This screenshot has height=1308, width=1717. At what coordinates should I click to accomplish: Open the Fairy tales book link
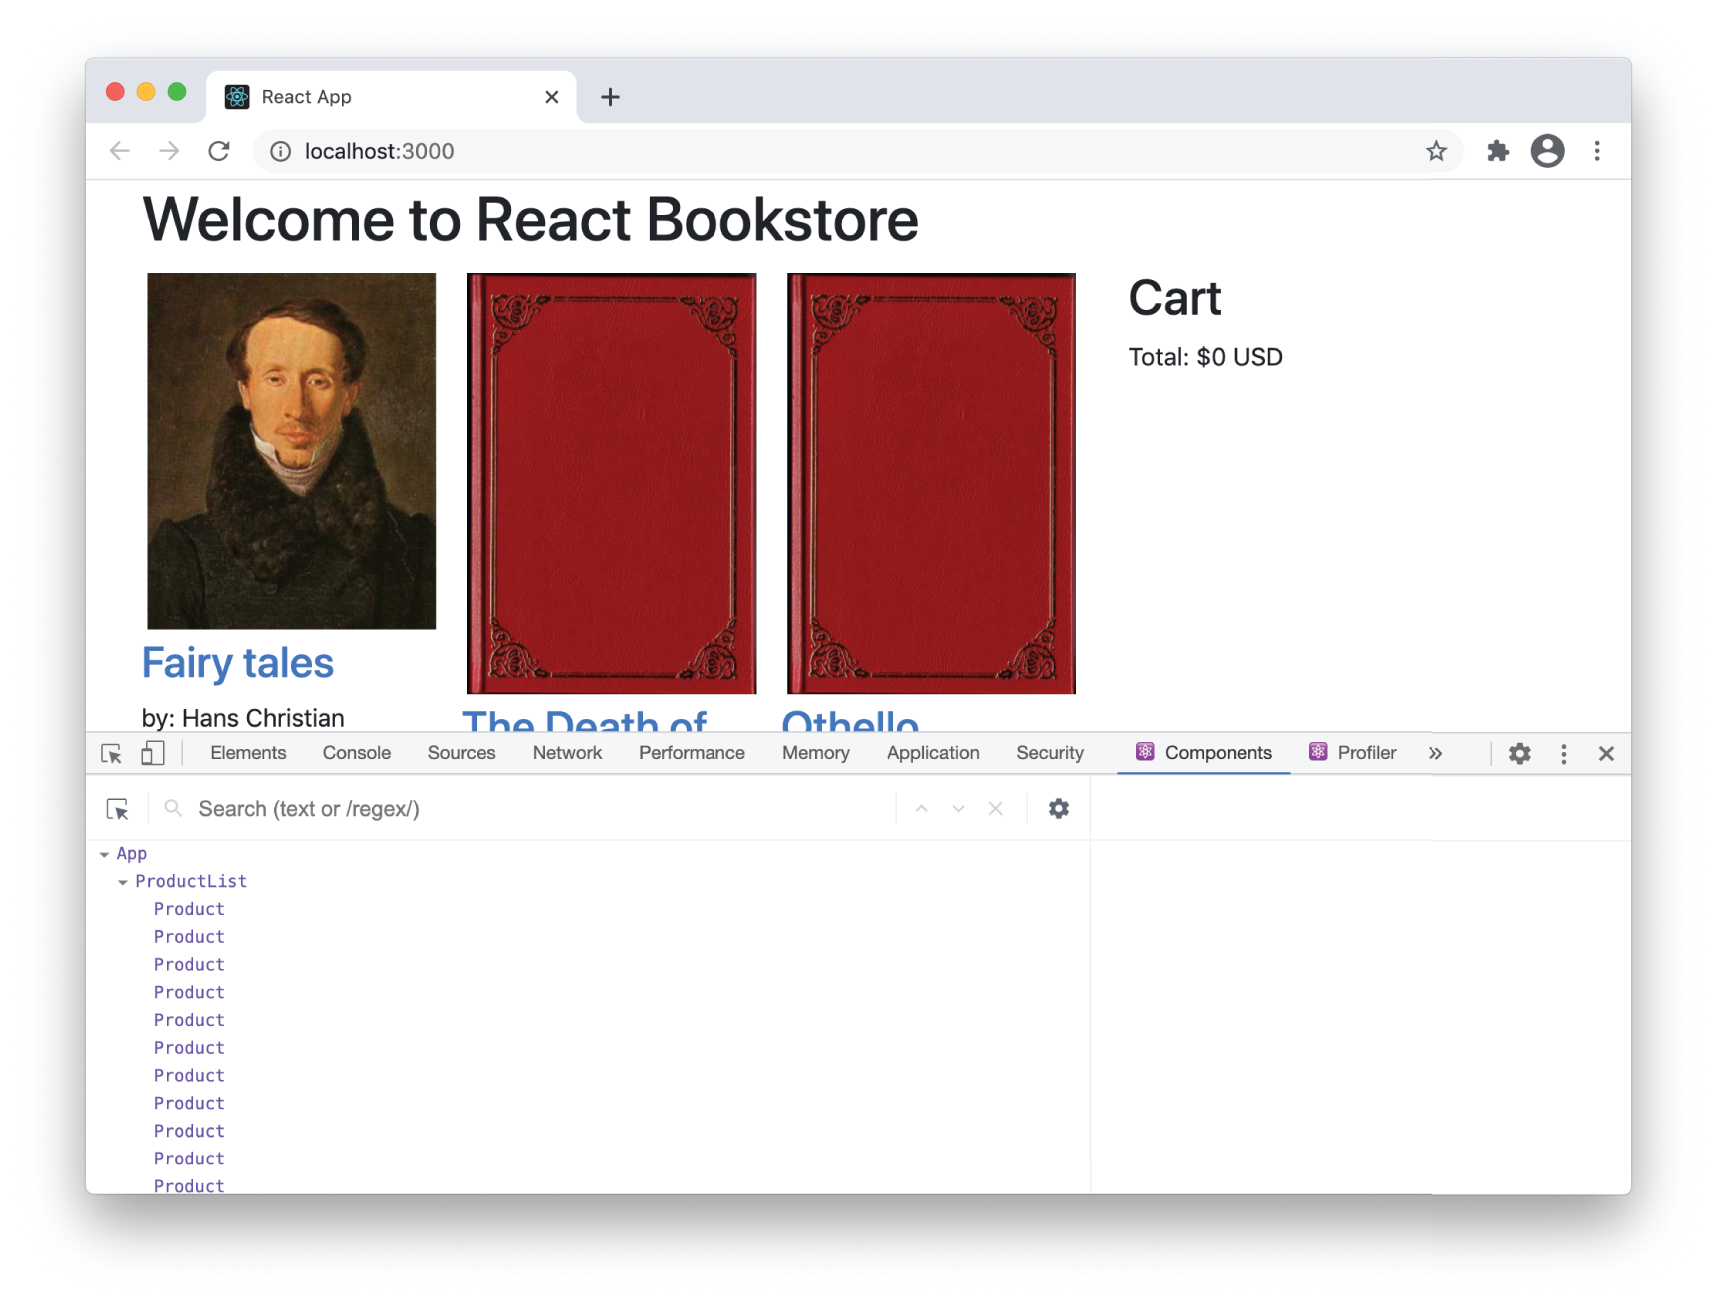coord(237,661)
